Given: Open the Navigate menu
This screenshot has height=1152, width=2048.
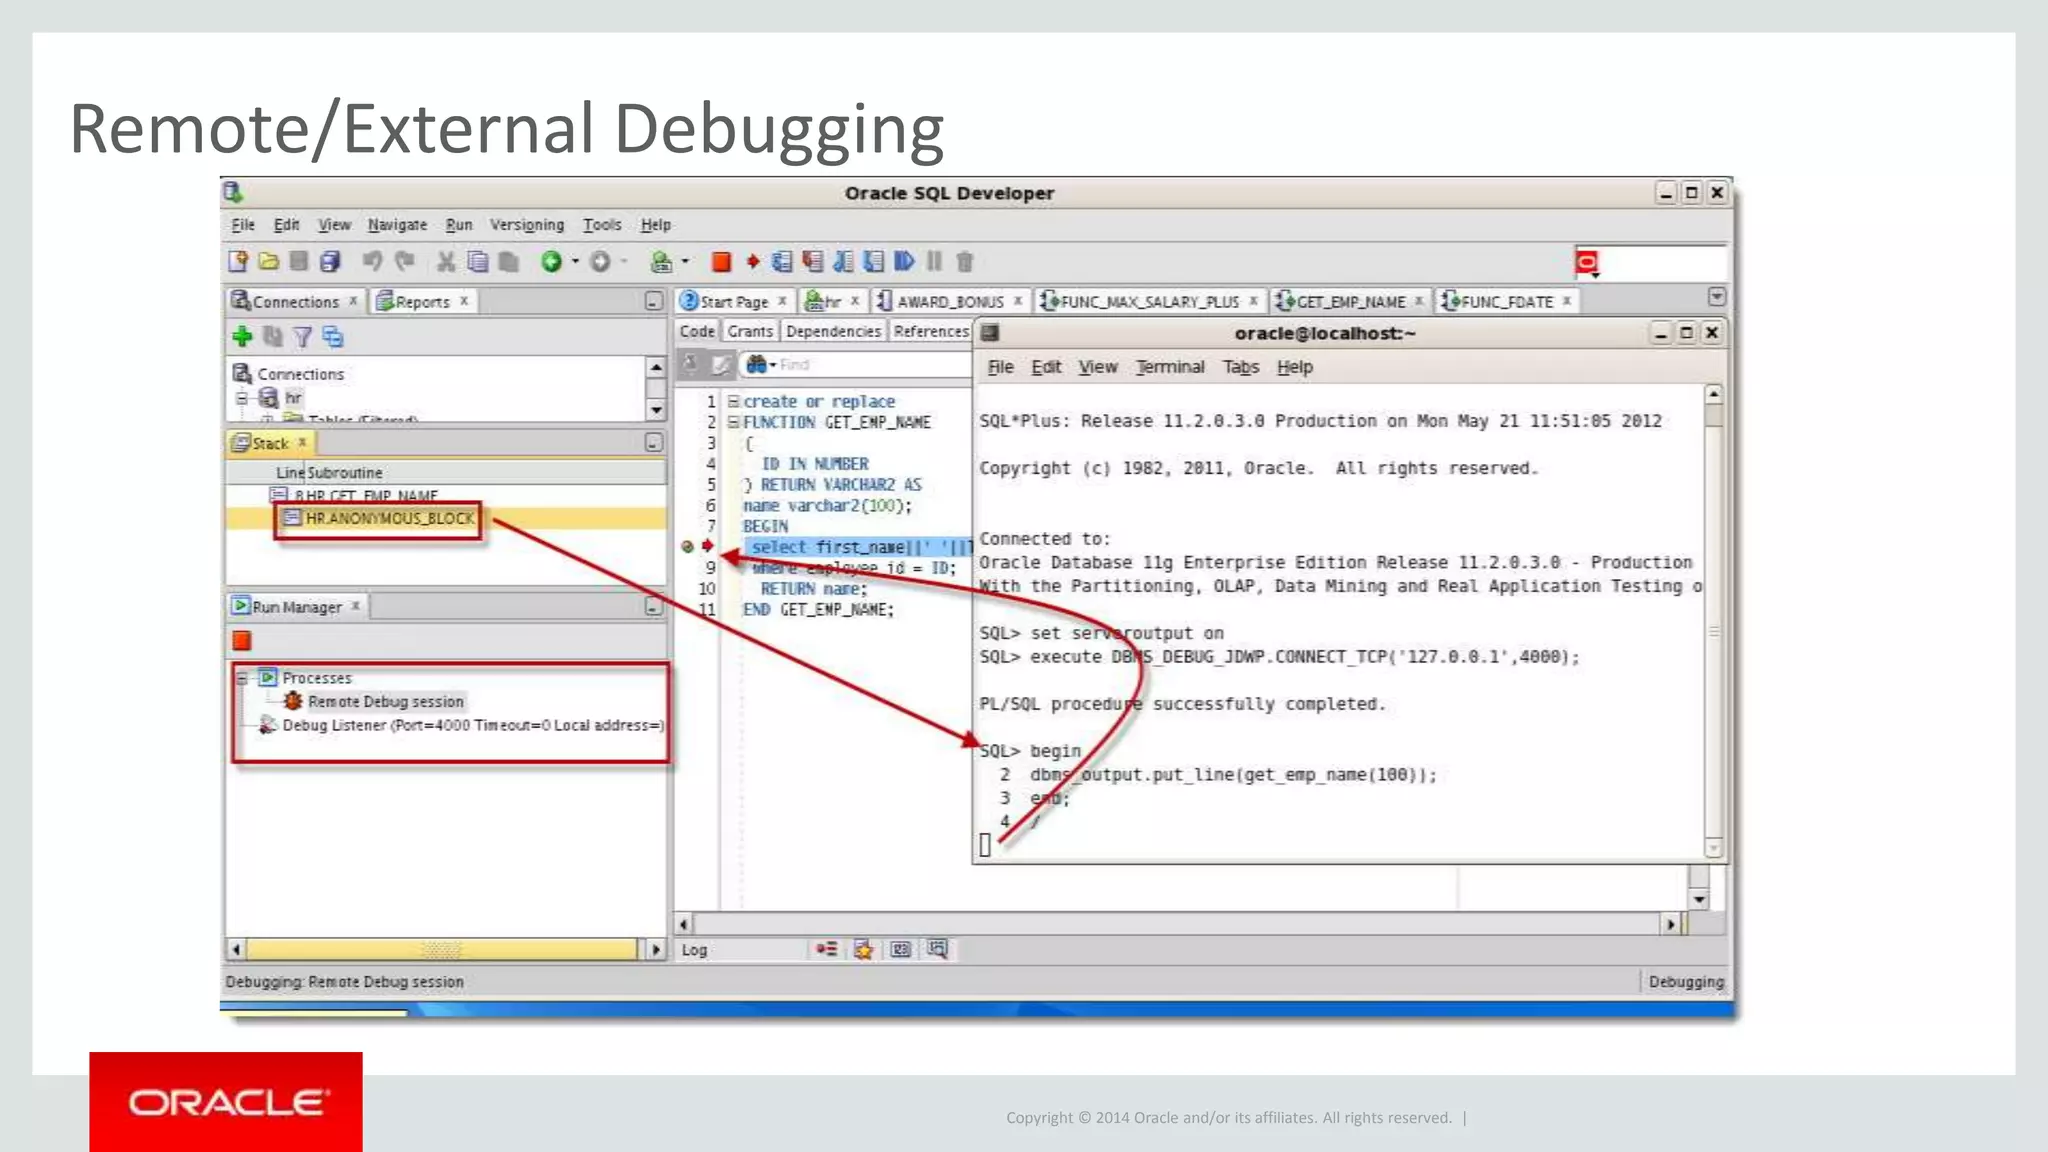Looking at the screenshot, I should pyautogui.click(x=397, y=225).
